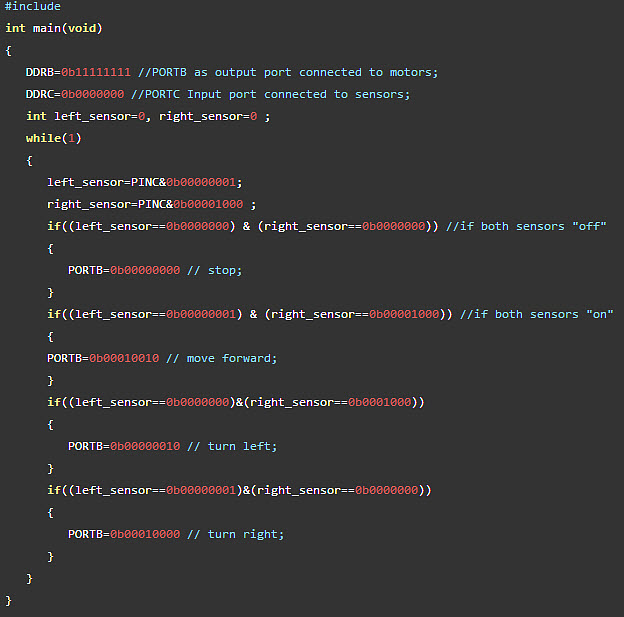Screen dimensions: 624x617
Task: Click the "int main(void)" function declaration
Action: pos(54,28)
